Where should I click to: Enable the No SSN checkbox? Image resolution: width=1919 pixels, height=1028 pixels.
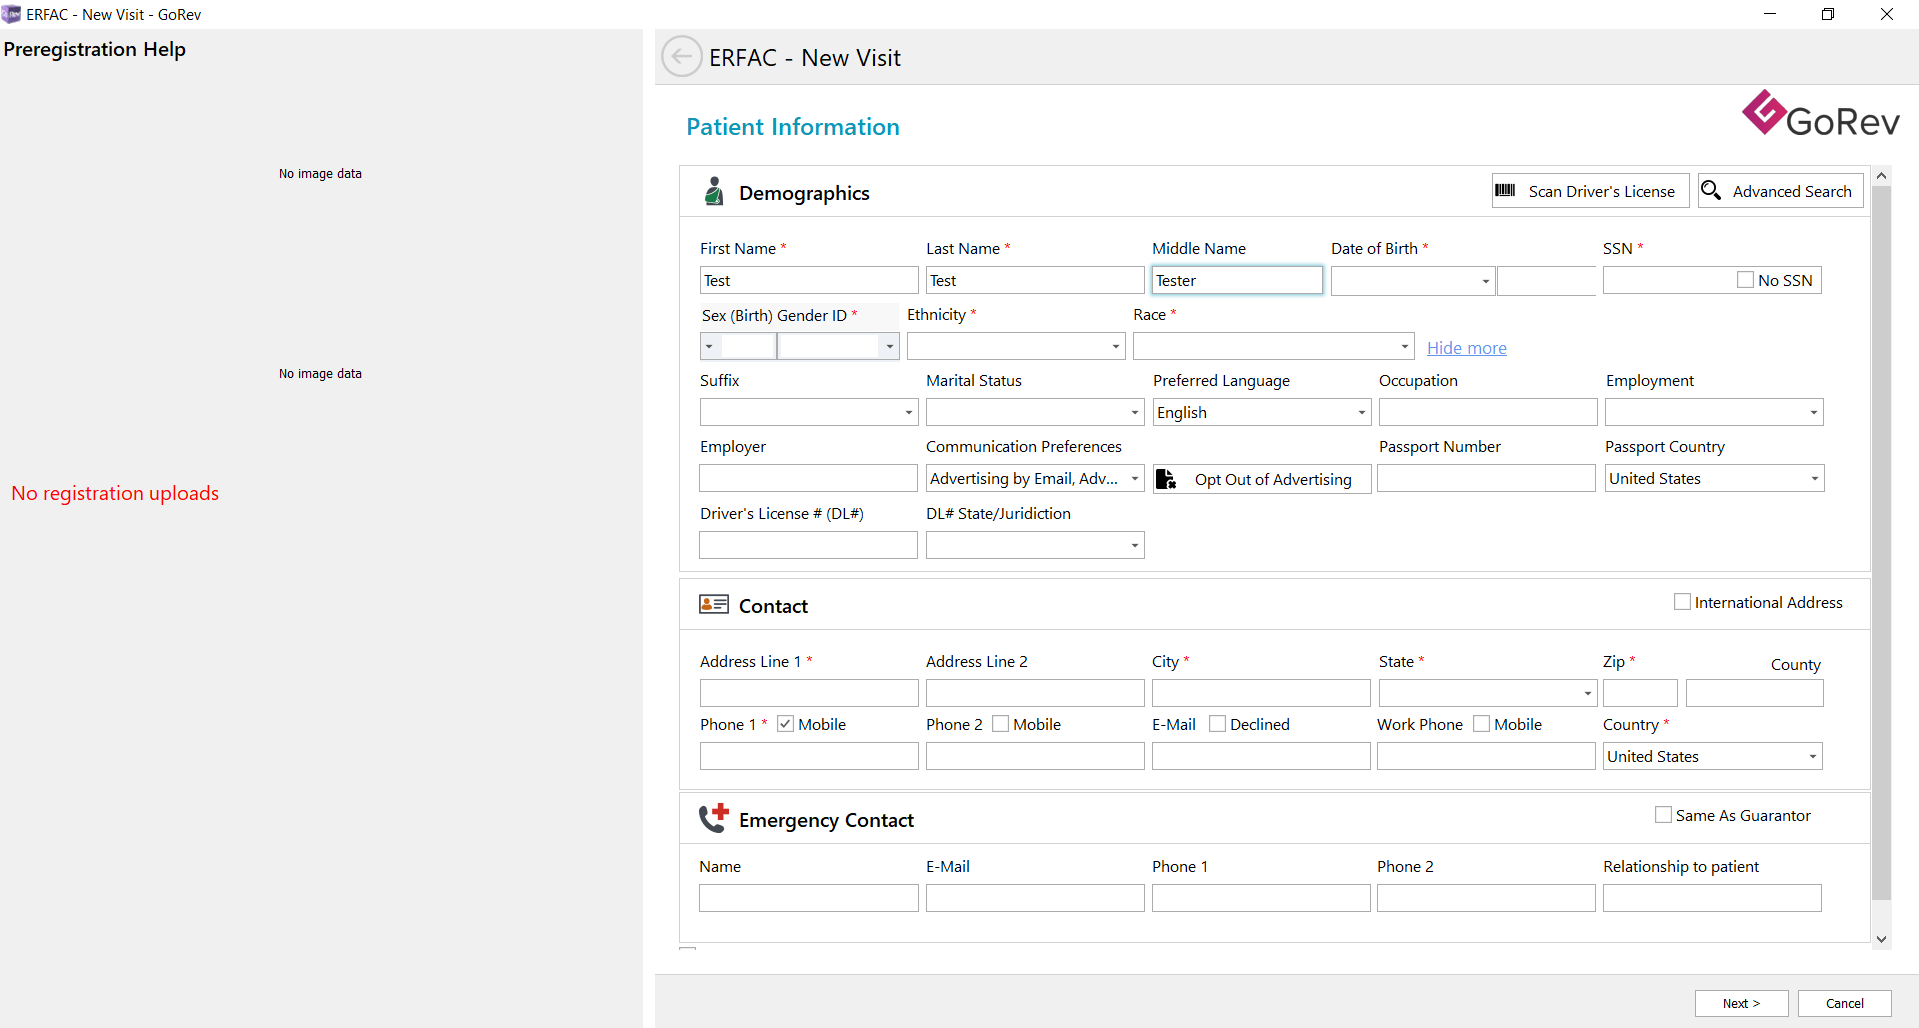(x=1746, y=280)
